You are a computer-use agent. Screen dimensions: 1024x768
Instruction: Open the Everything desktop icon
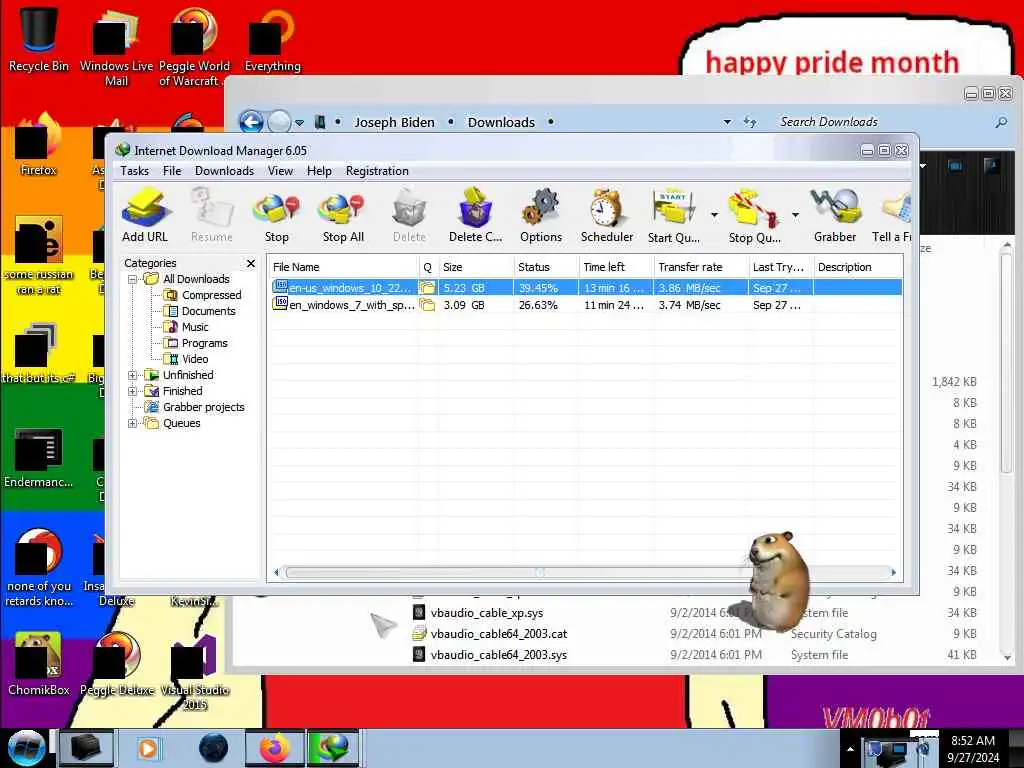(272, 39)
